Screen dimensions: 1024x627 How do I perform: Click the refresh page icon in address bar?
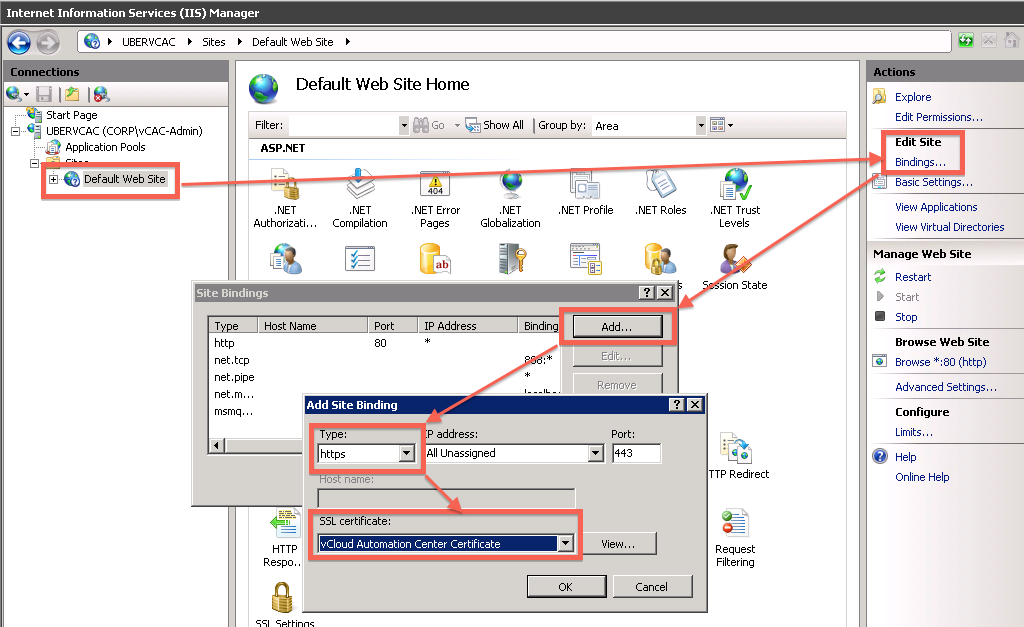tap(965, 41)
